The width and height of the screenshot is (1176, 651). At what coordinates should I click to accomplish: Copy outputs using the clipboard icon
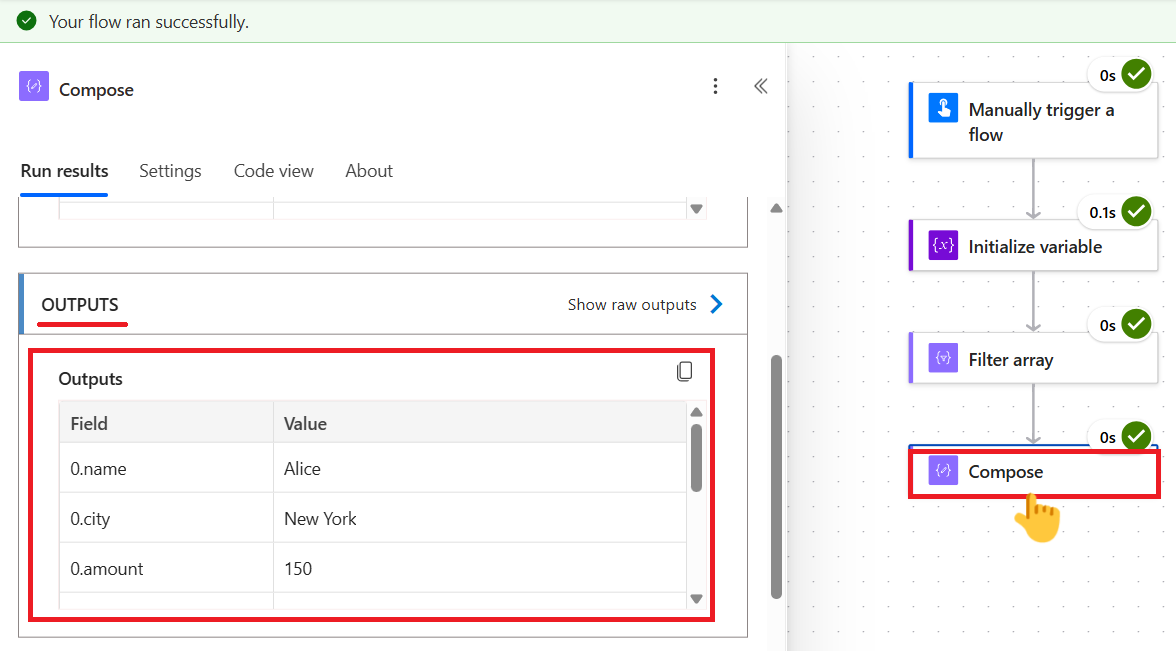pos(684,372)
